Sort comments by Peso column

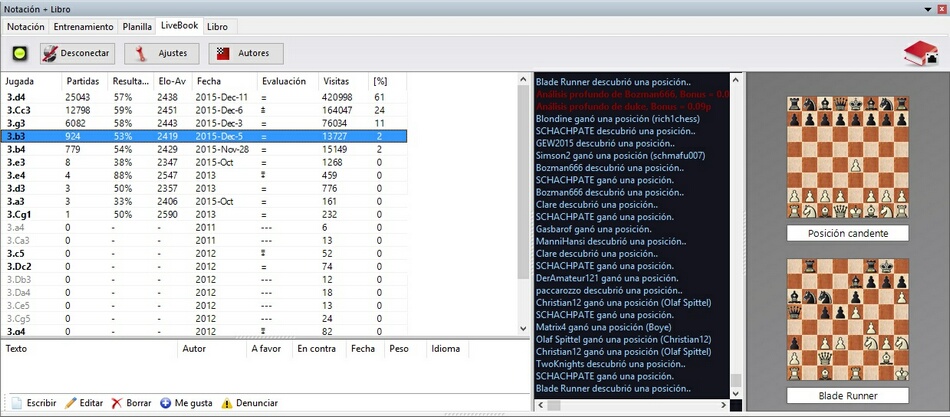[x=405, y=349]
